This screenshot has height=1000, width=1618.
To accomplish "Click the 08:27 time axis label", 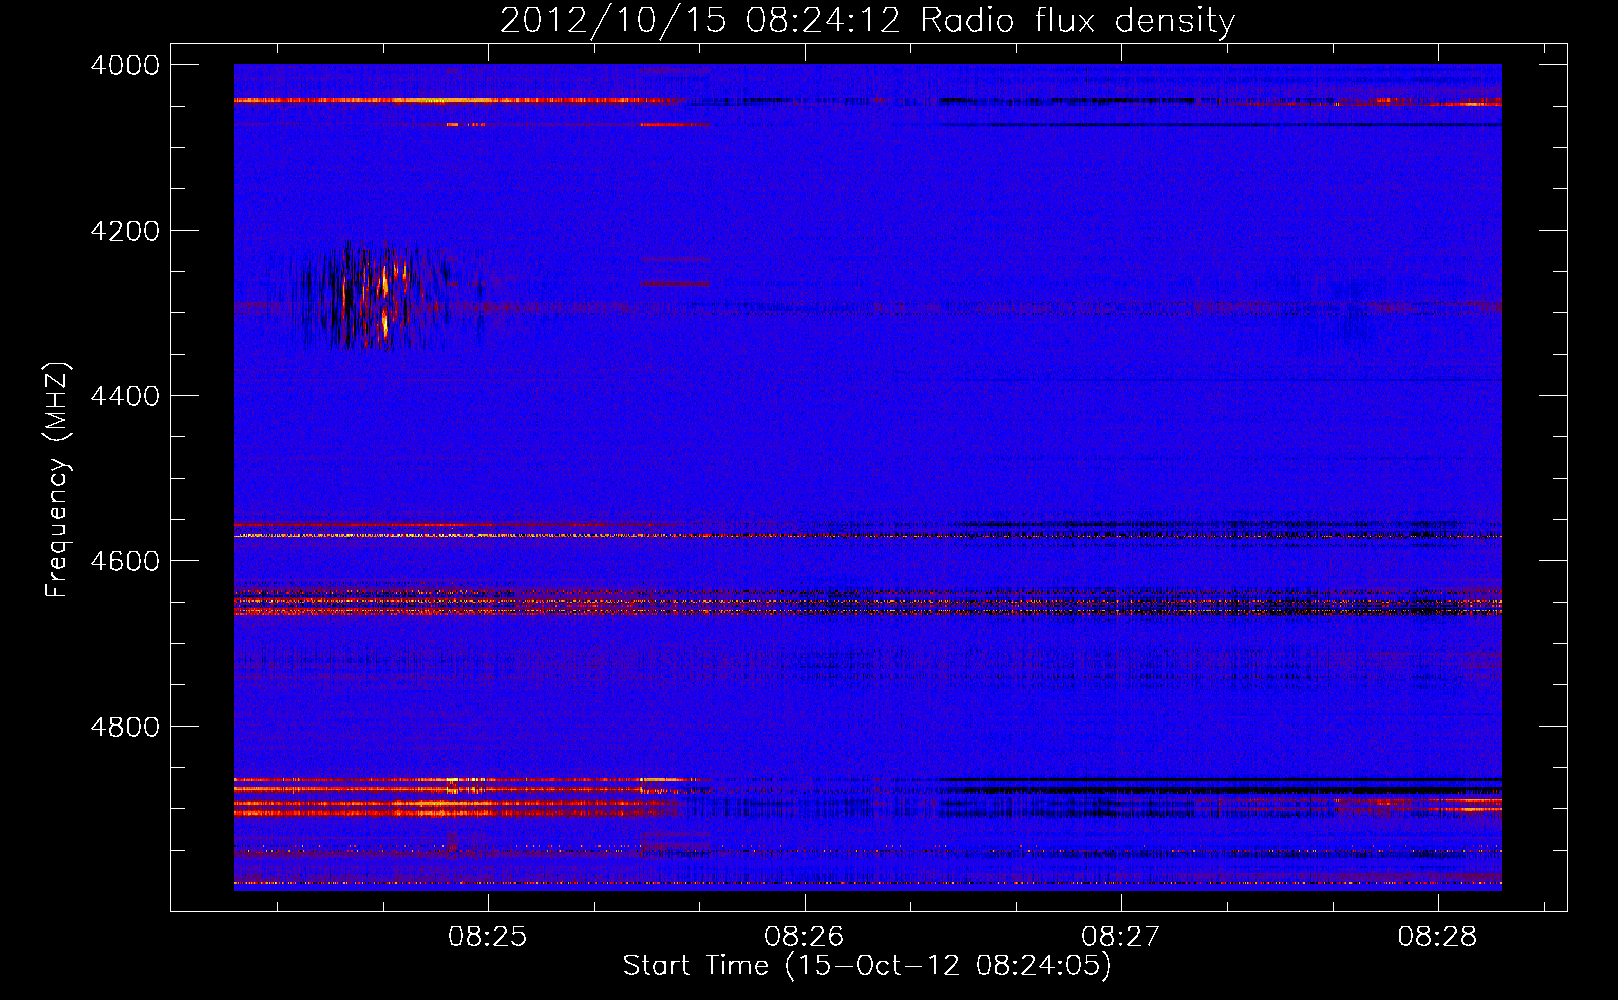I will [1121, 937].
